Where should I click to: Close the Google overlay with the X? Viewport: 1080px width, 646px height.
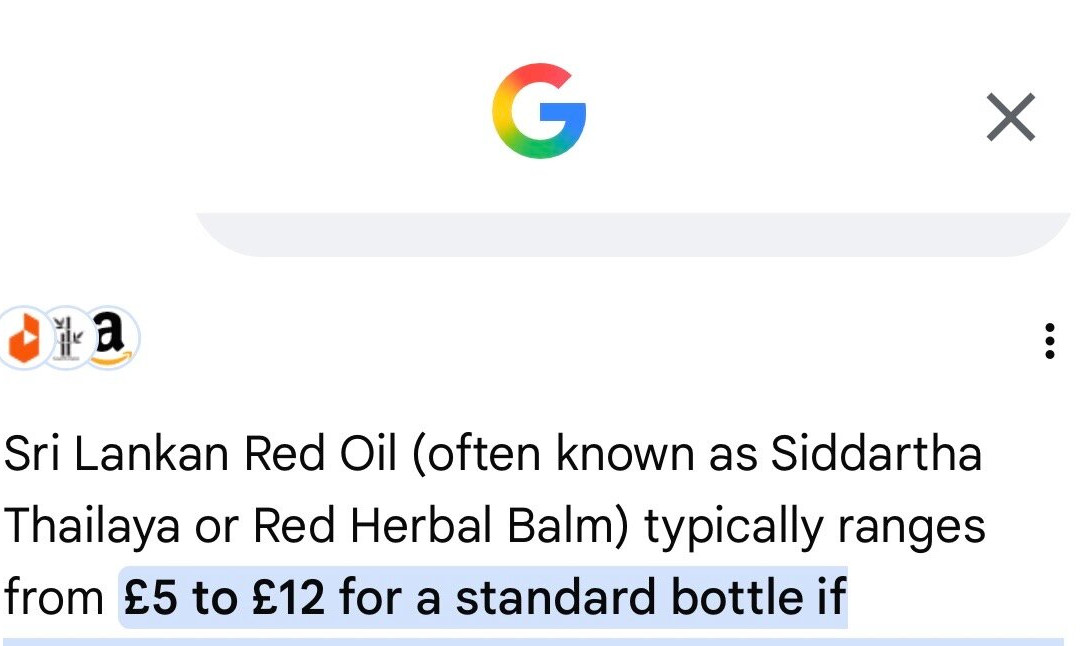pyautogui.click(x=1010, y=117)
